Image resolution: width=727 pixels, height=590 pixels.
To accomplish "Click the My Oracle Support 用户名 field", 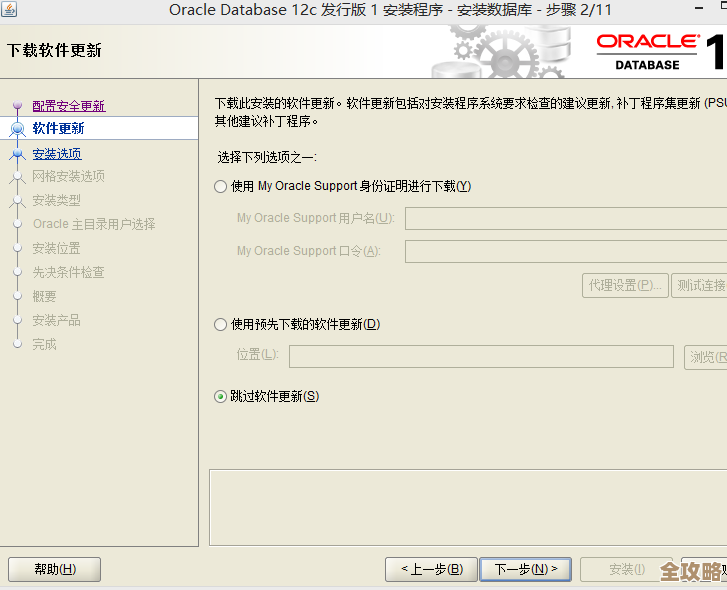I will [566, 218].
